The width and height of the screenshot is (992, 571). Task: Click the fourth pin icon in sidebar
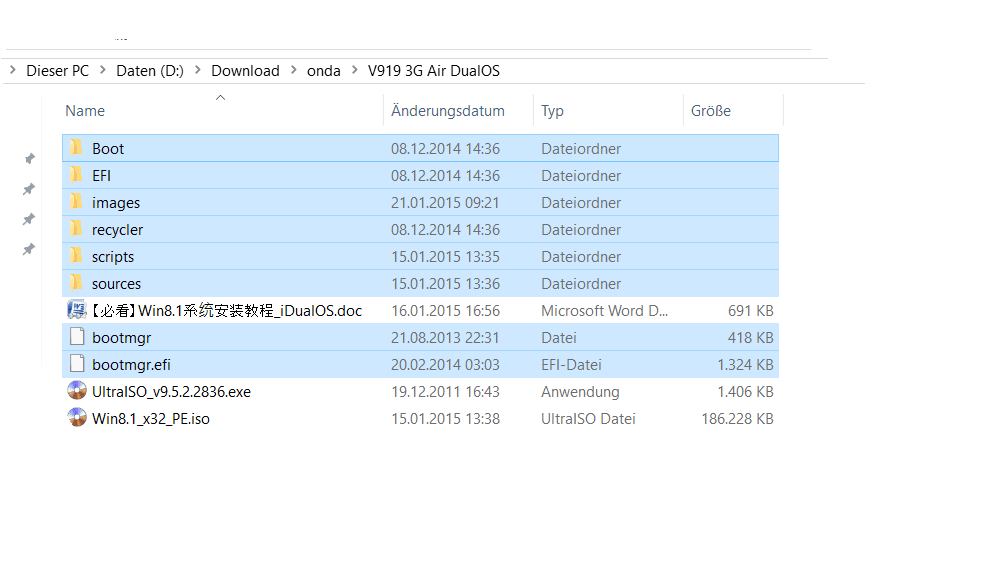click(x=29, y=249)
